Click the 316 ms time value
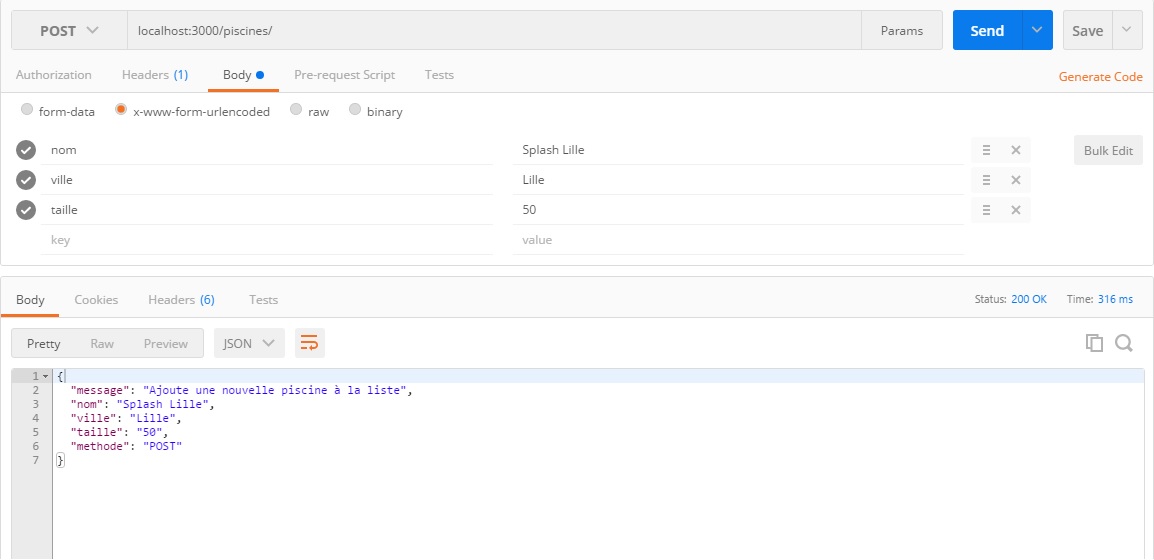 point(1115,300)
